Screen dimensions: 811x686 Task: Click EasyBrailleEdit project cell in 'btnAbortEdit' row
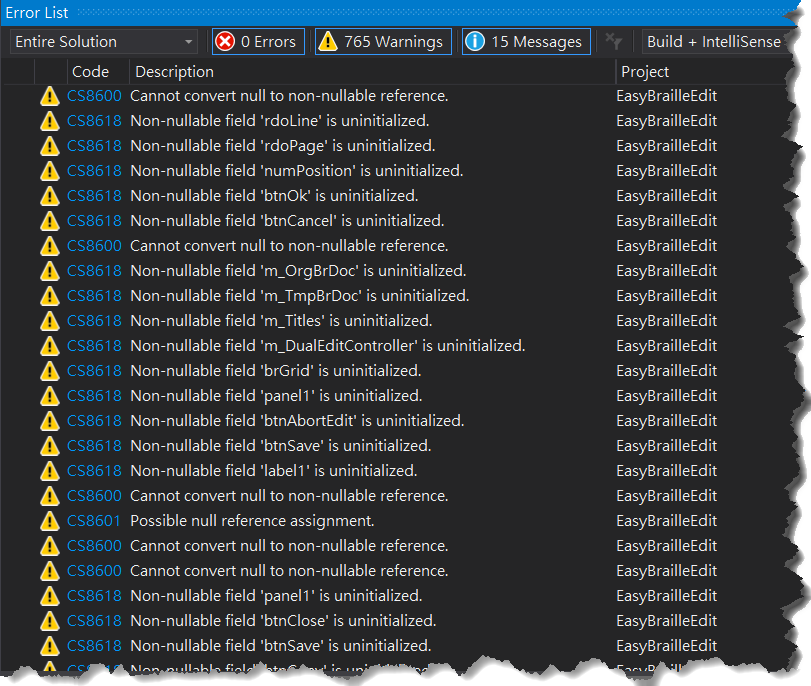(x=666, y=421)
